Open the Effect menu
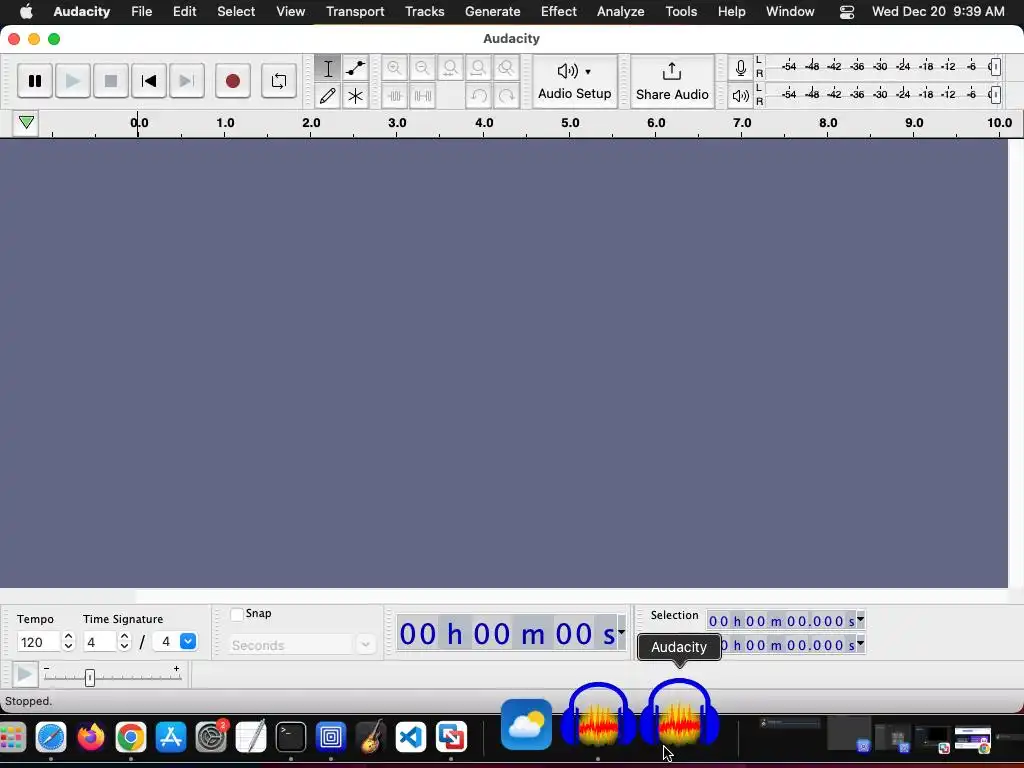 558,12
